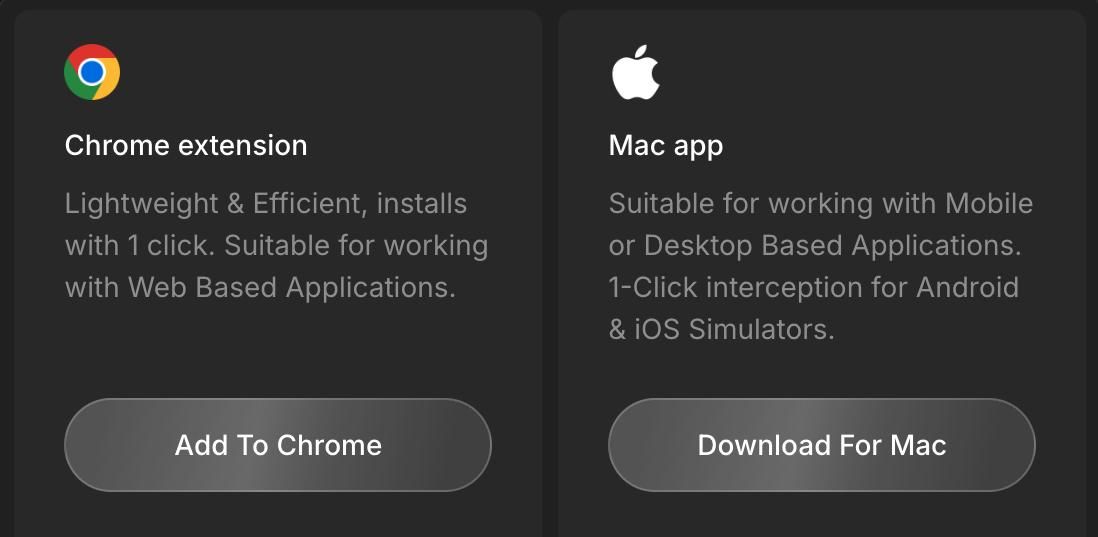Click the "Lightweight & Efficient, installs" text line
This screenshot has width=1098, height=537.
coord(265,204)
